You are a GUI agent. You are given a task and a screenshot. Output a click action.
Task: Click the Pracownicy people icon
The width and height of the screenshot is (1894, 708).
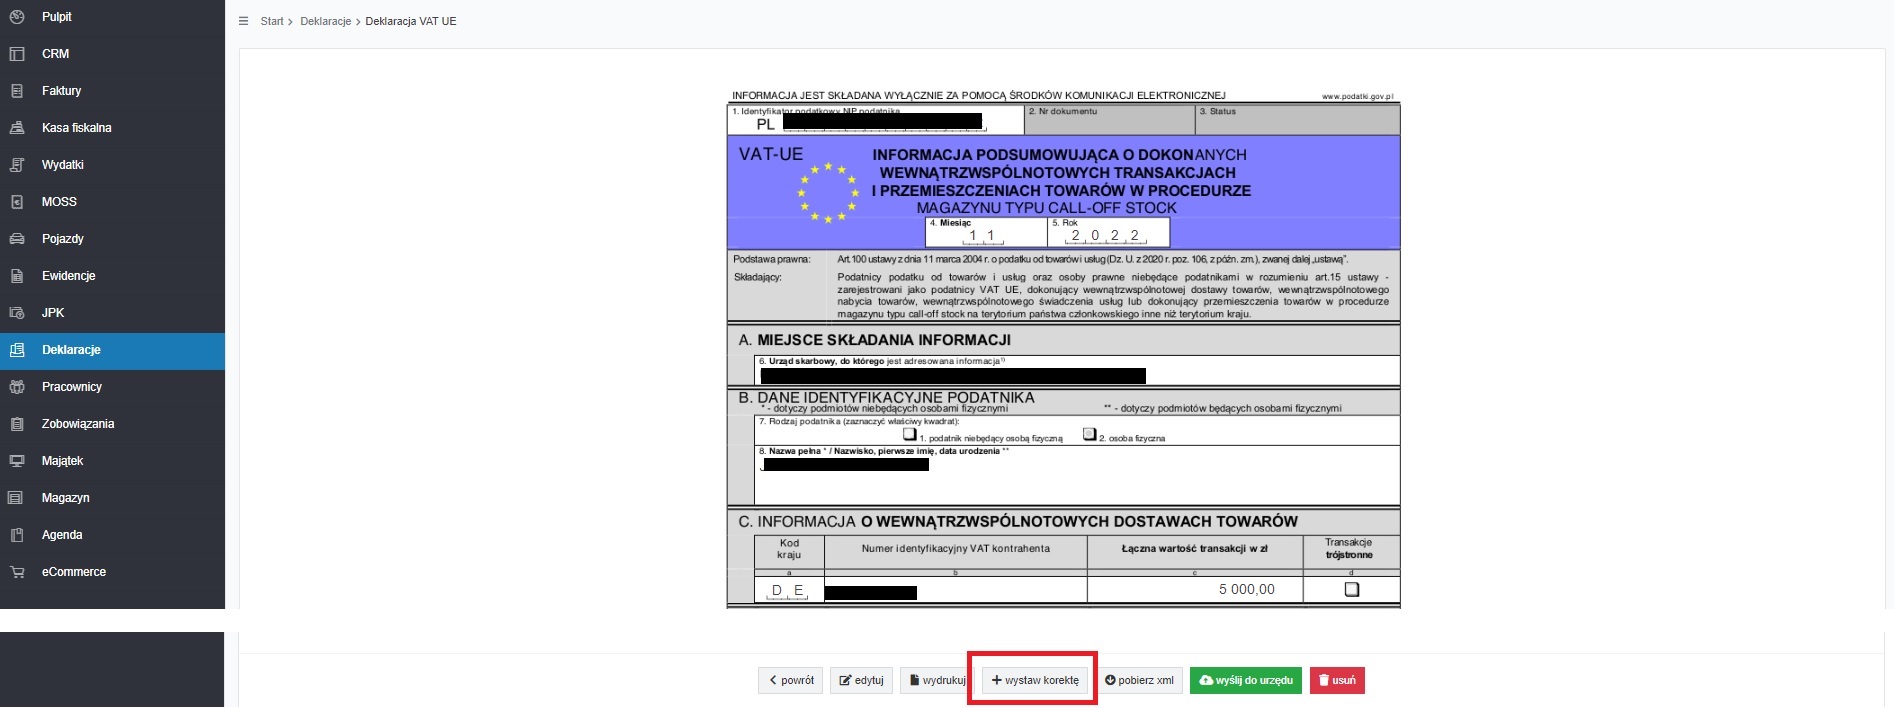click(17, 387)
